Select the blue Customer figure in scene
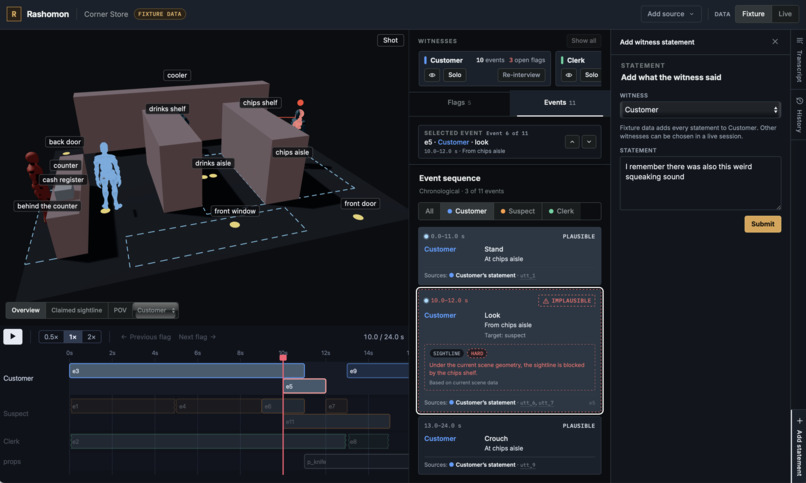Screen dimensions: 806x483 click(x=107, y=175)
